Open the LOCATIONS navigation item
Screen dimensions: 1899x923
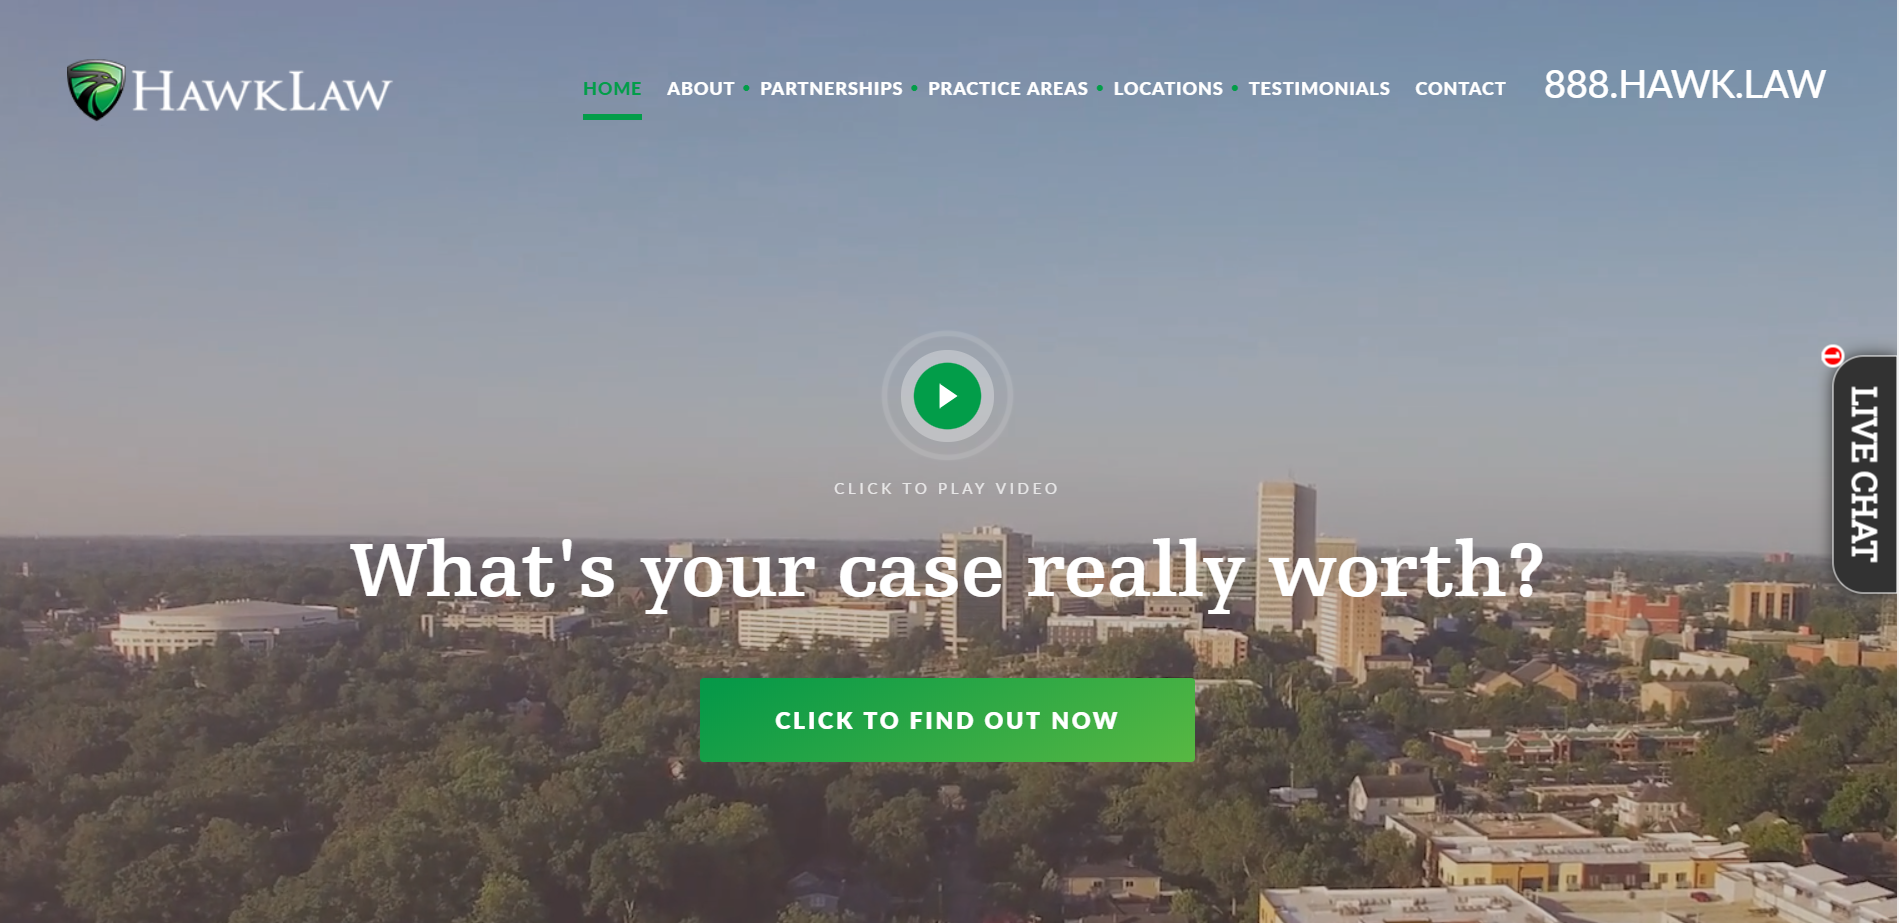click(x=1168, y=88)
